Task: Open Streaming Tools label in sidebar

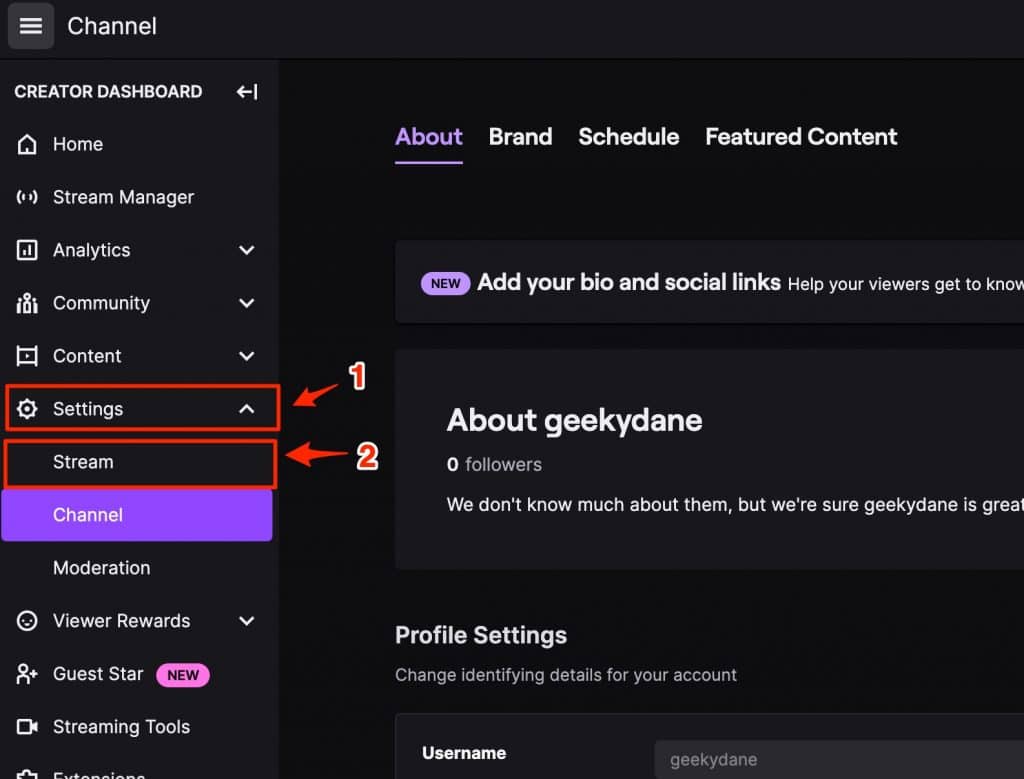Action: [121, 727]
